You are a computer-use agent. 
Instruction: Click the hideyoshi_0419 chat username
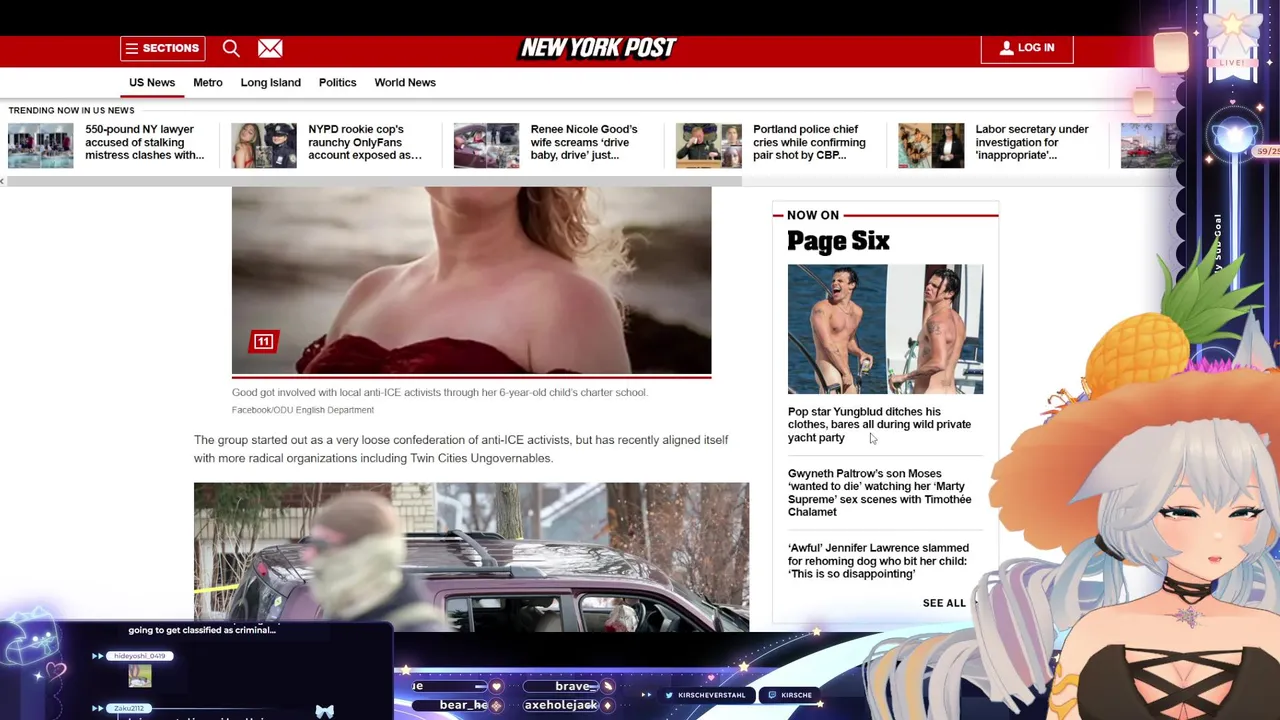(x=139, y=656)
